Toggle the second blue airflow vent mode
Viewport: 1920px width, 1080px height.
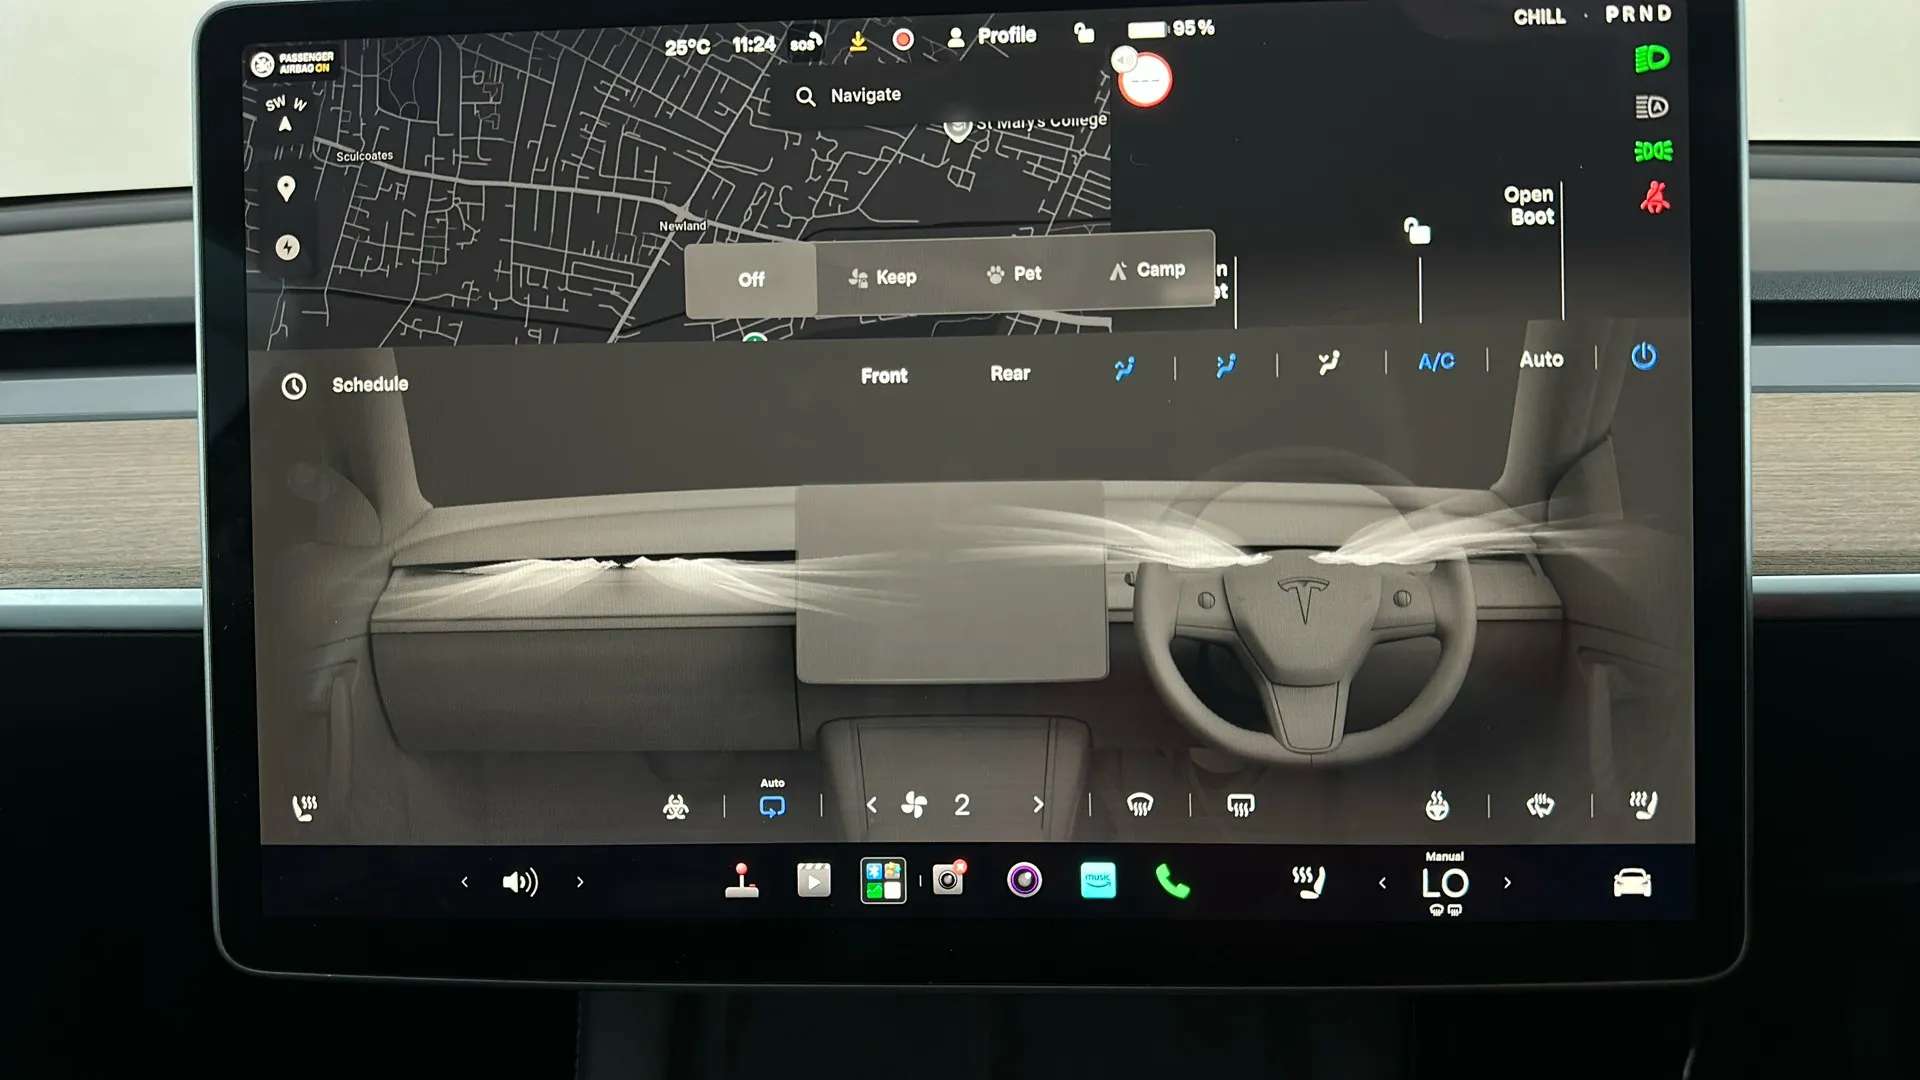point(1225,366)
